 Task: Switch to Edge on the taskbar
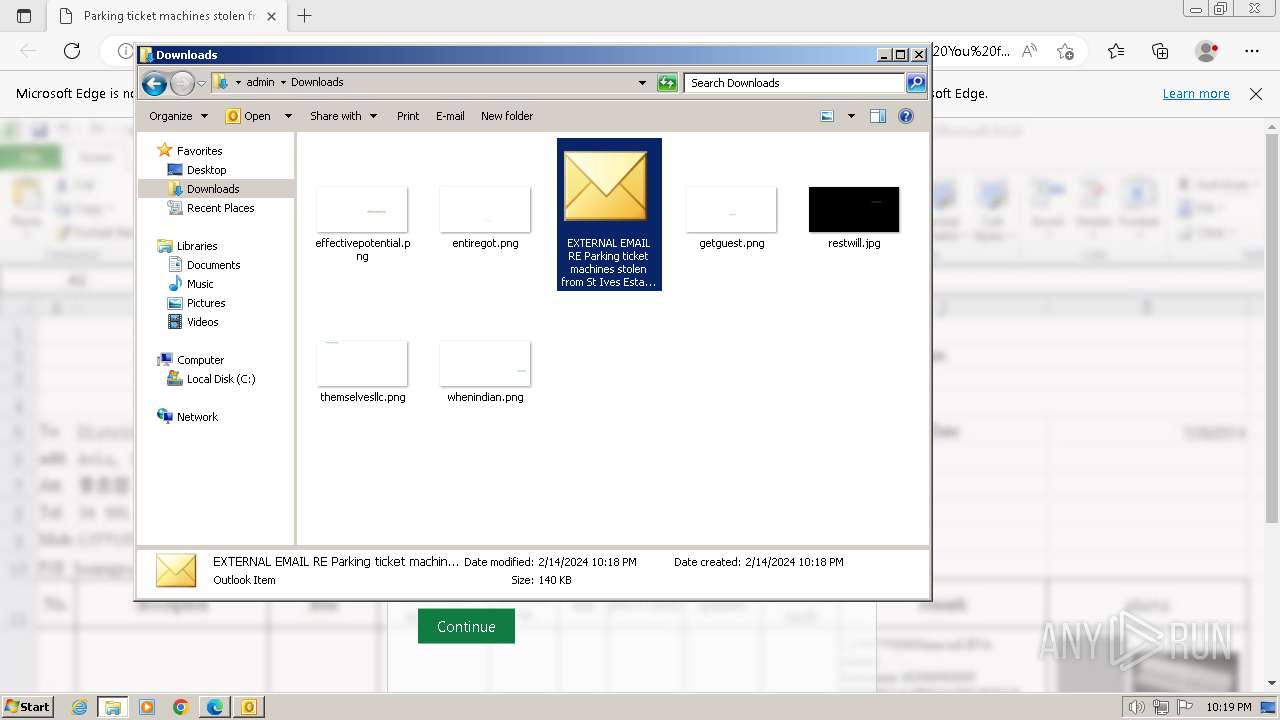tap(215, 707)
